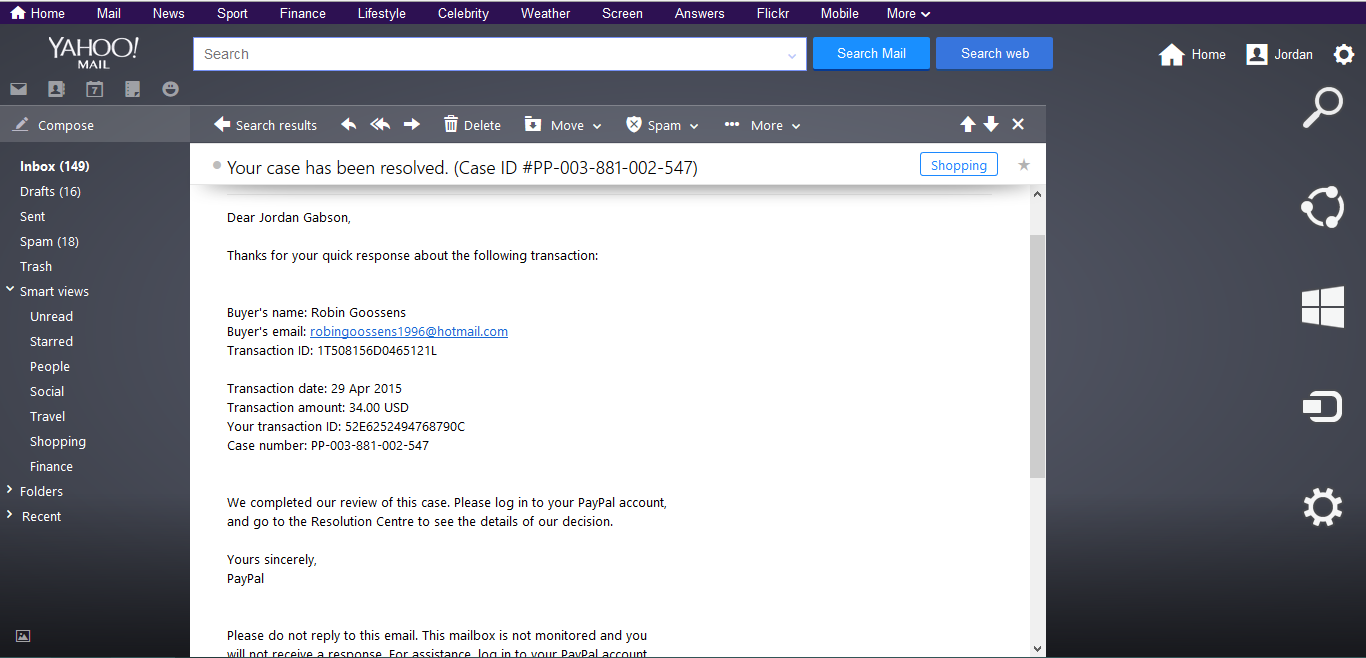Open the notepad icon in sidebar
The width and height of the screenshot is (1366, 658).
tap(132, 89)
